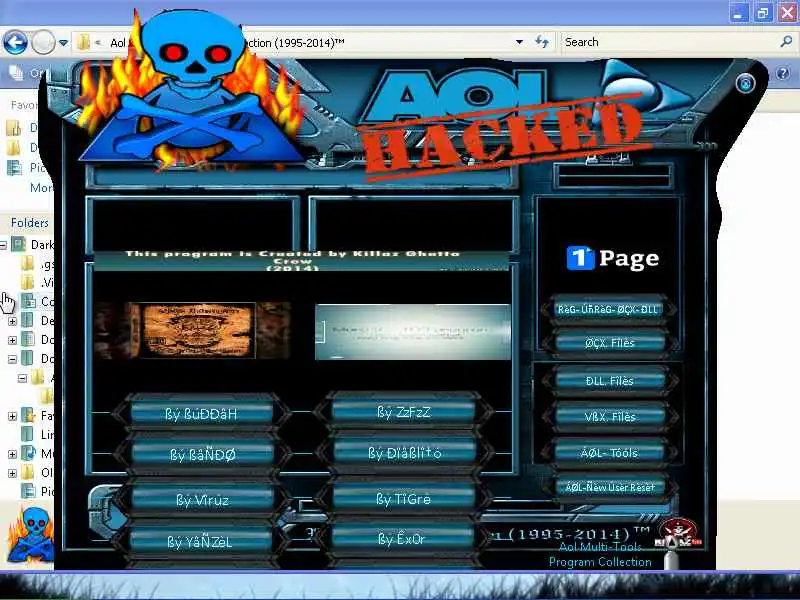Select the .Vi folder in tree
This screenshot has height=600, width=800.
coord(37,283)
